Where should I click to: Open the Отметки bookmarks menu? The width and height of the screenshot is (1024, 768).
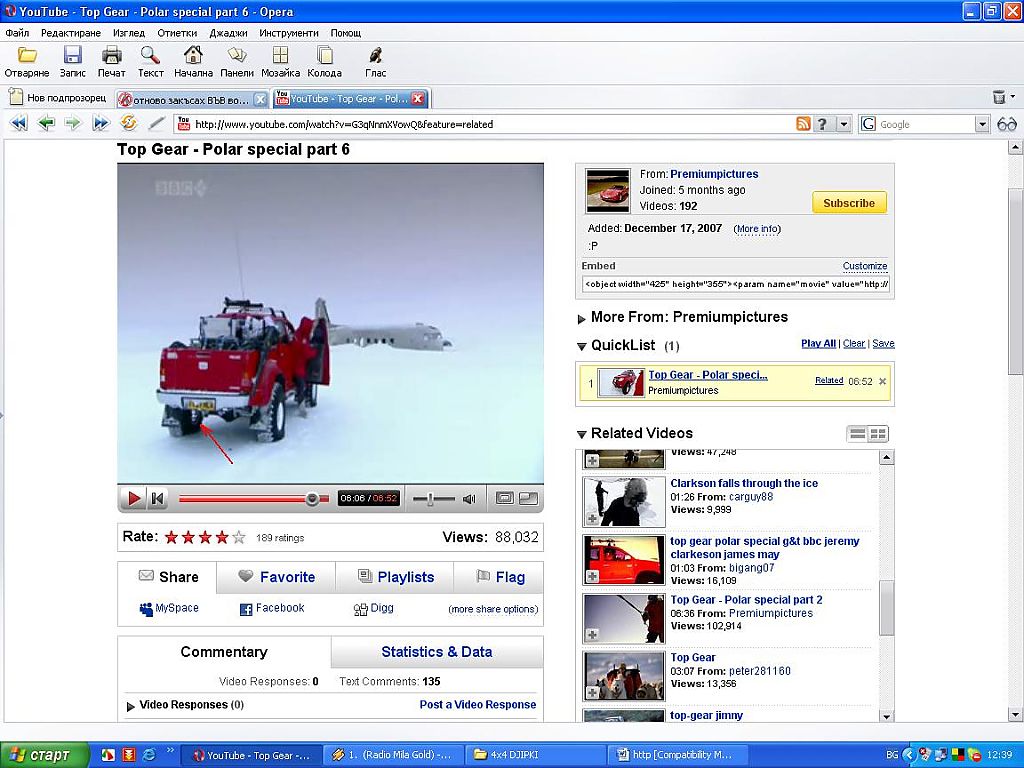click(177, 33)
